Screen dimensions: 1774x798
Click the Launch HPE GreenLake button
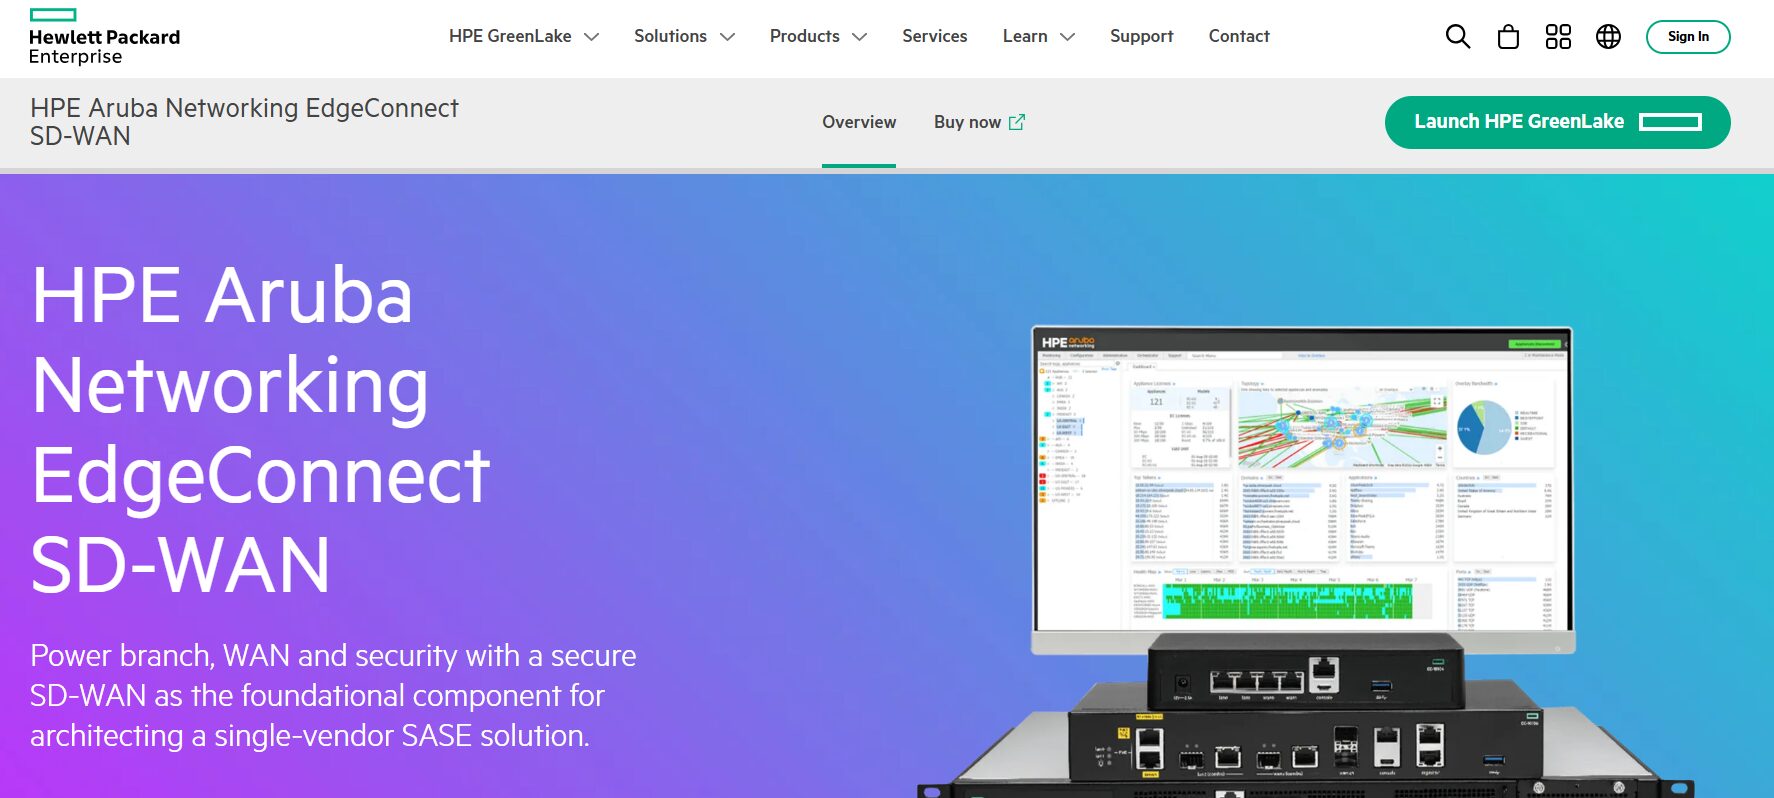click(1518, 122)
